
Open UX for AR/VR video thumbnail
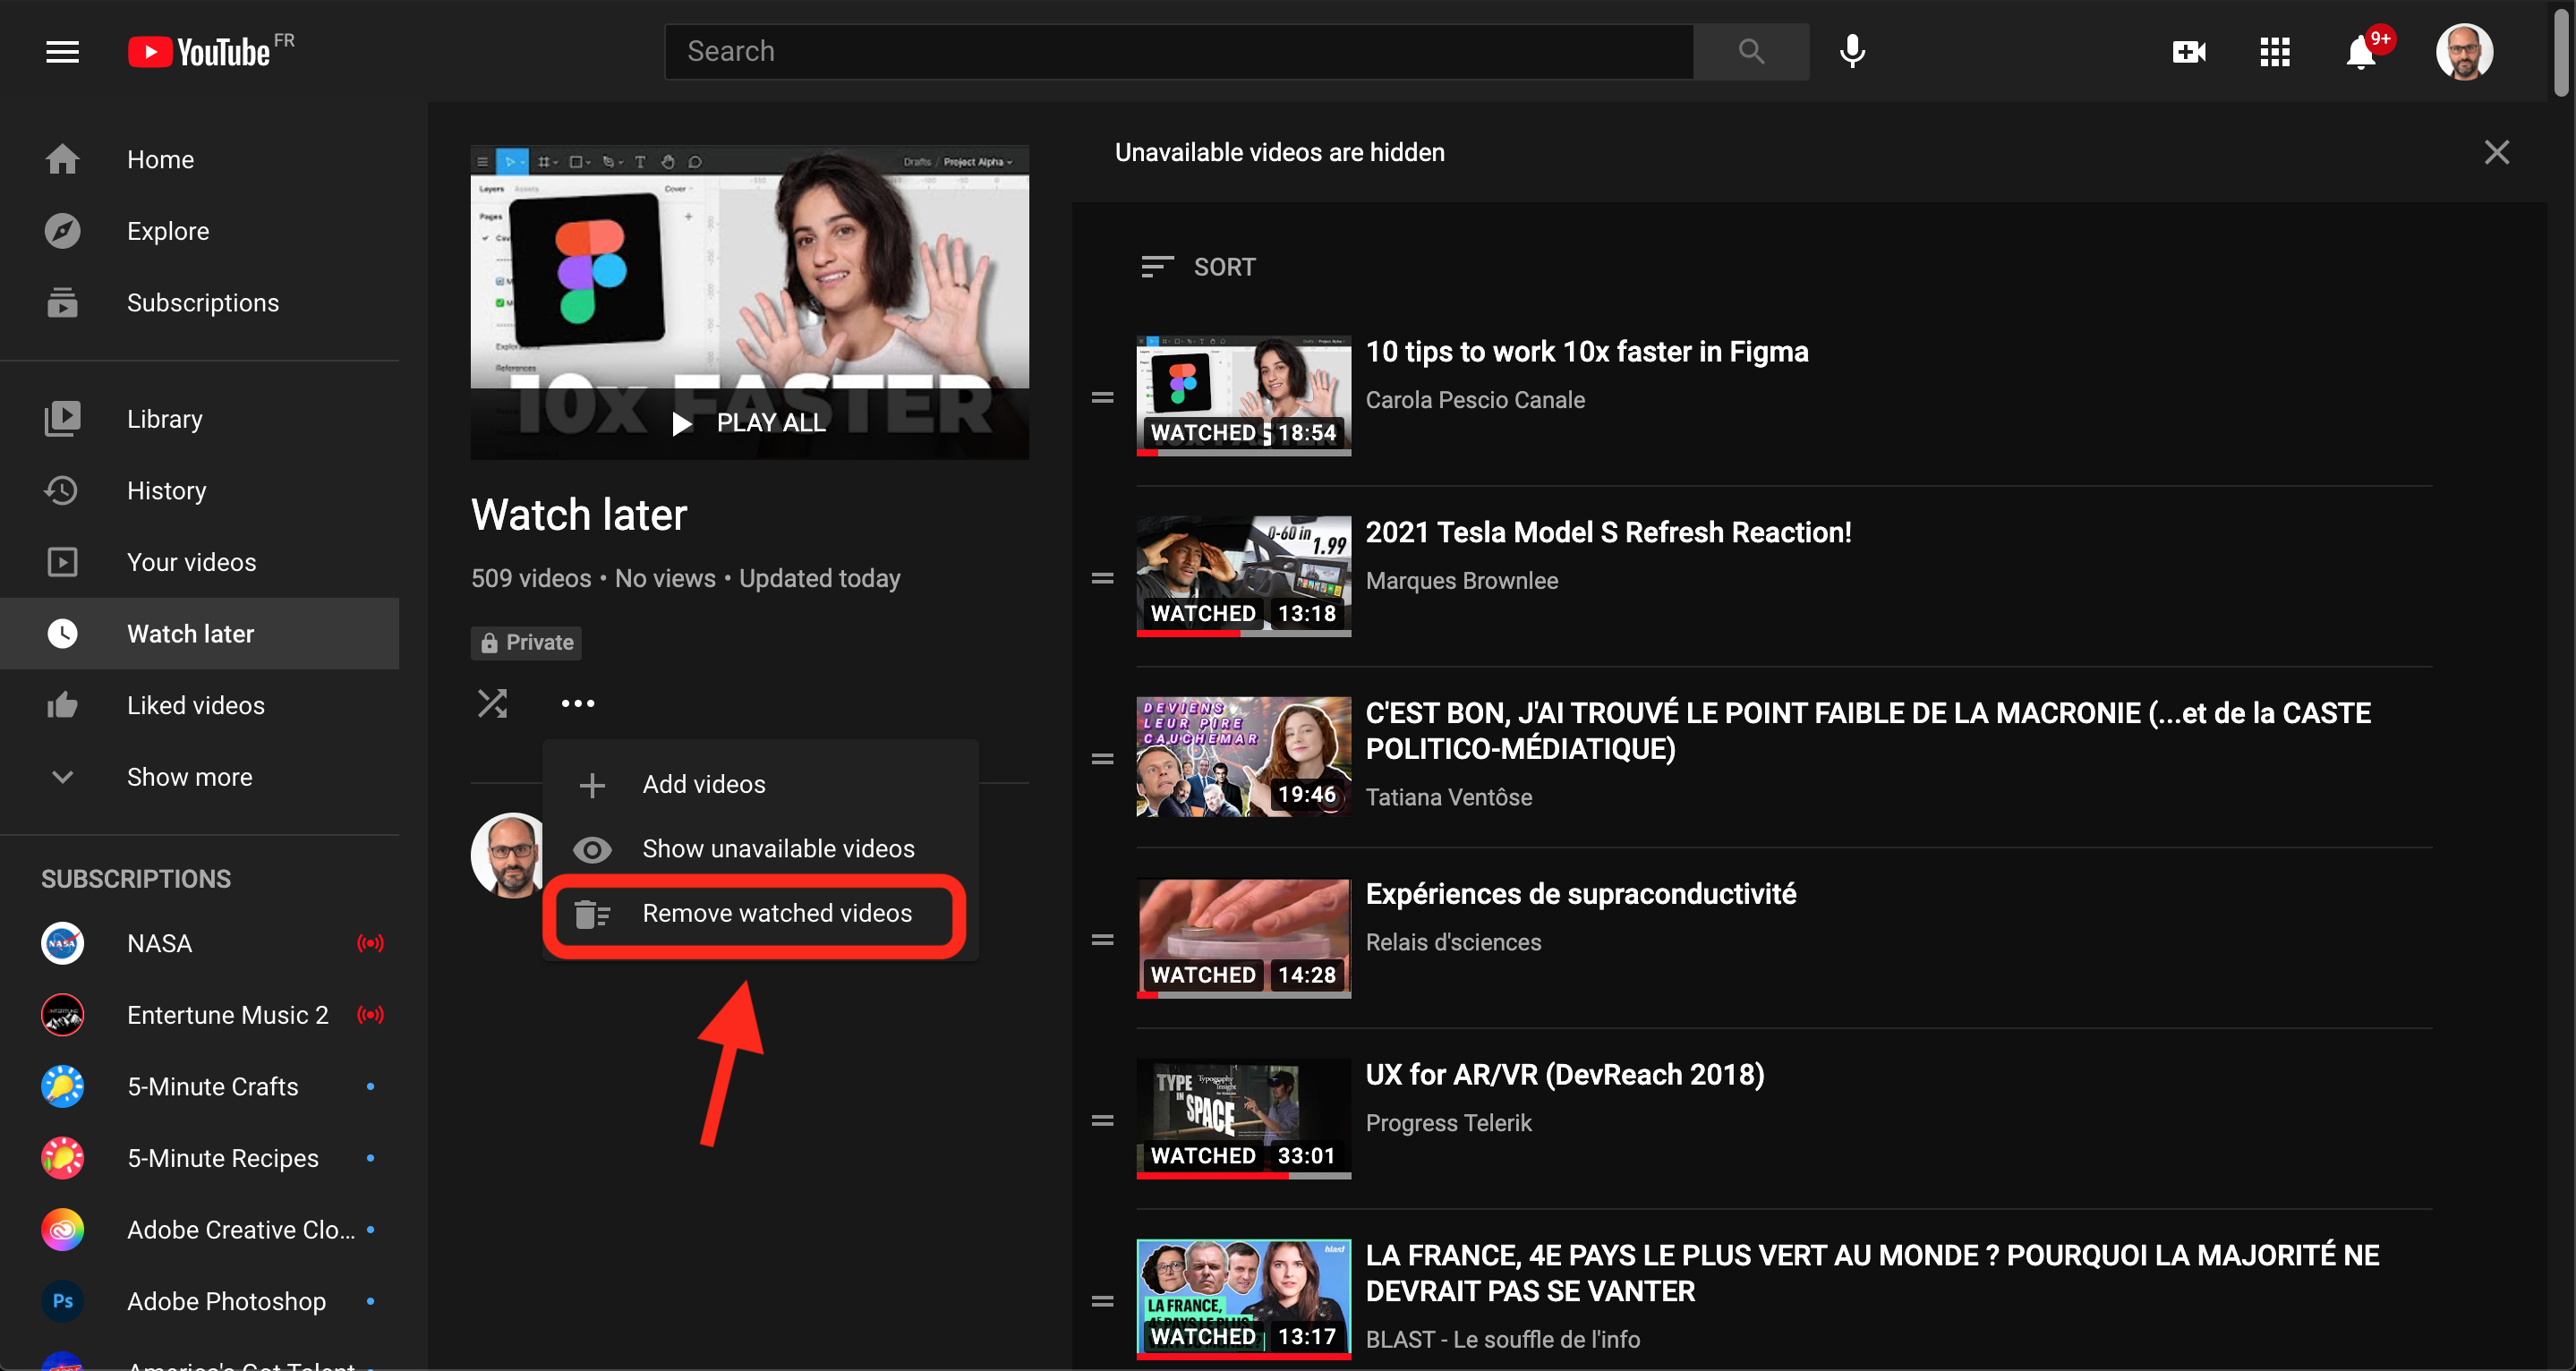click(1243, 1119)
